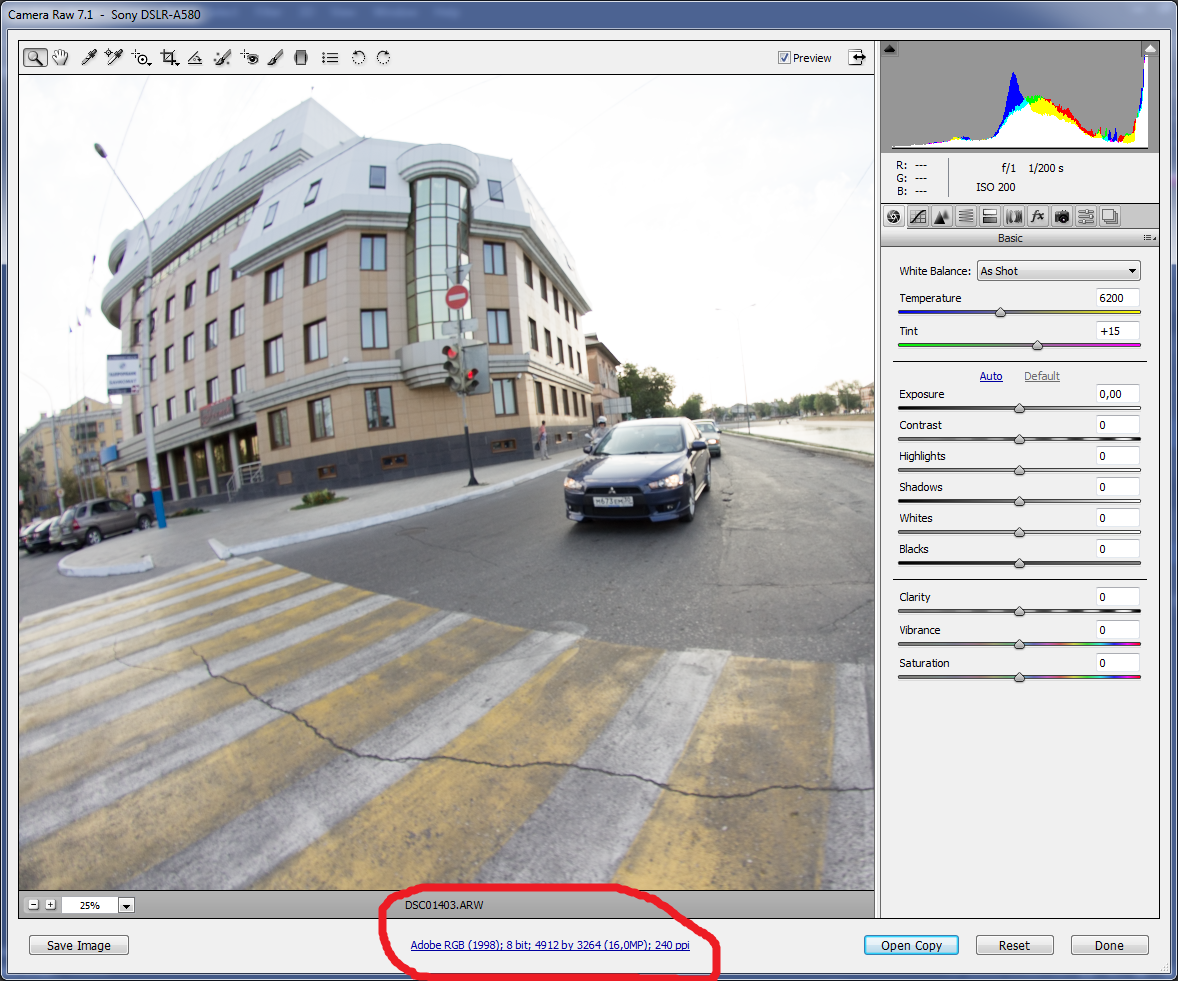Rotate image 90° counterclockwise
This screenshot has width=1178, height=981.
tap(358, 58)
